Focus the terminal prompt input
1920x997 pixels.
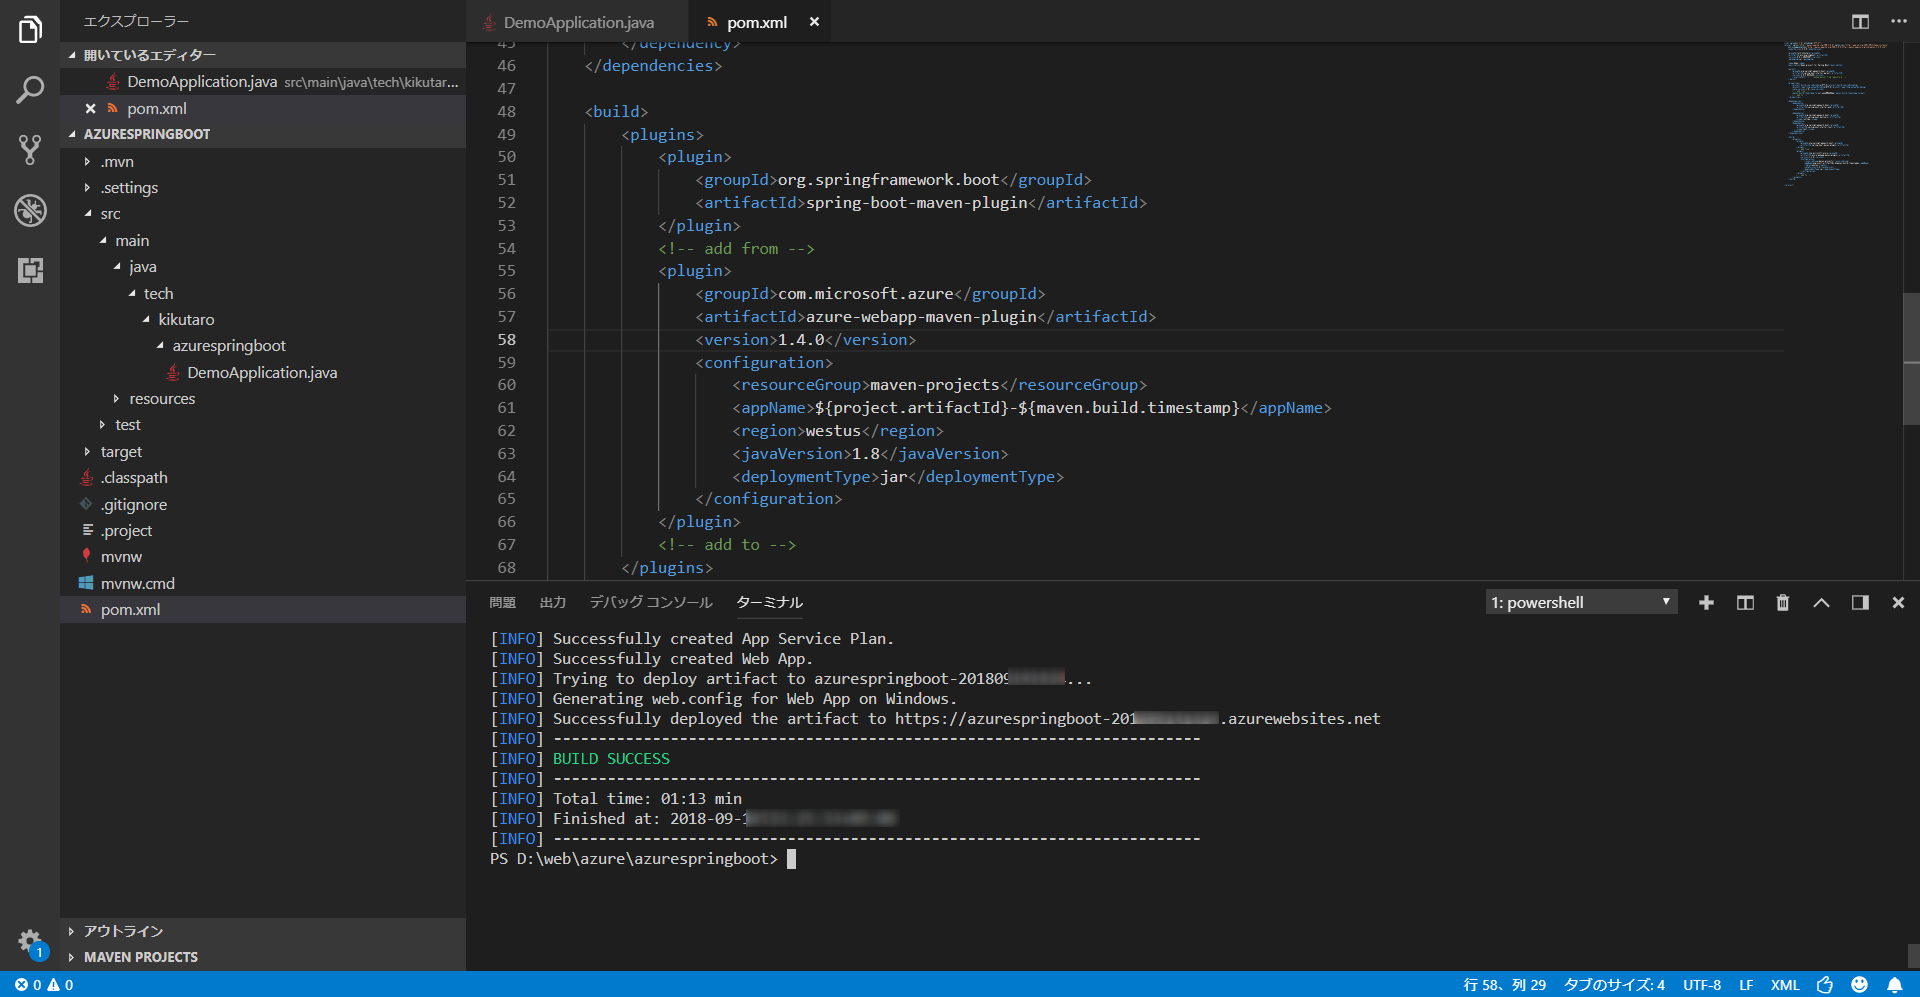point(791,859)
